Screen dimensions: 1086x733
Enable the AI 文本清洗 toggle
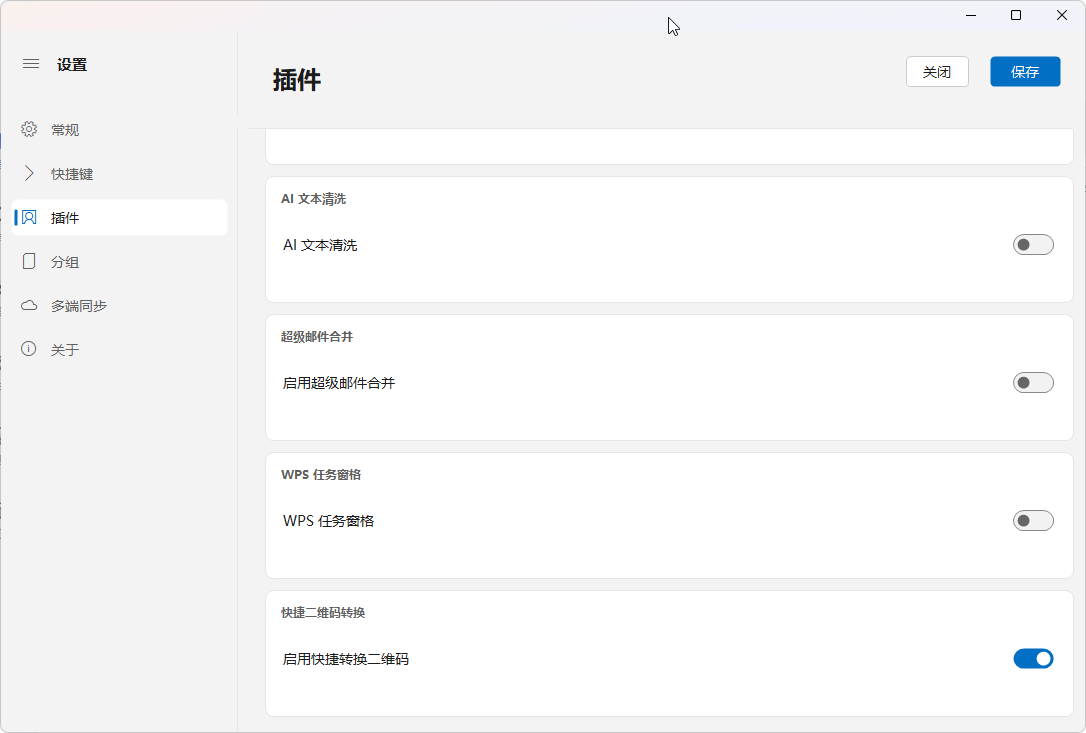click(x=1033, y=245)
